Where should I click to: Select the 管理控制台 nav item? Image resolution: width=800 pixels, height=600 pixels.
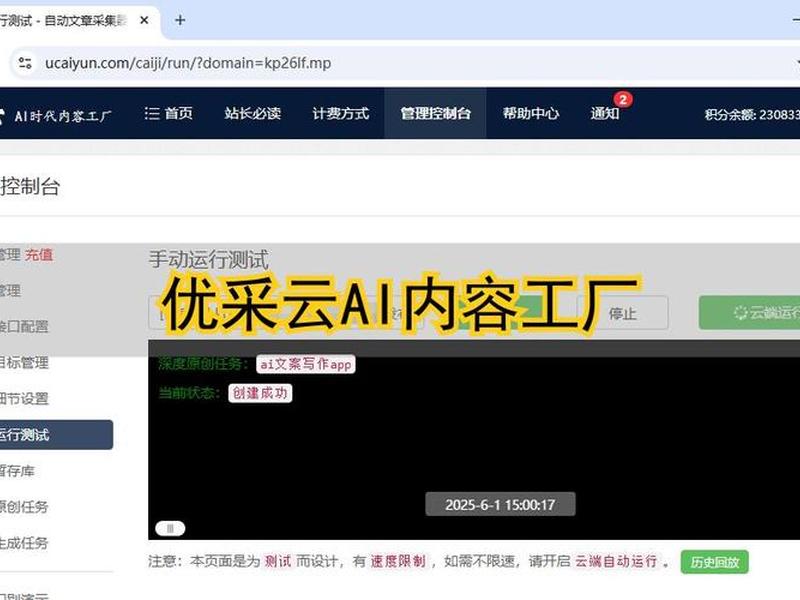pos(435,113)
